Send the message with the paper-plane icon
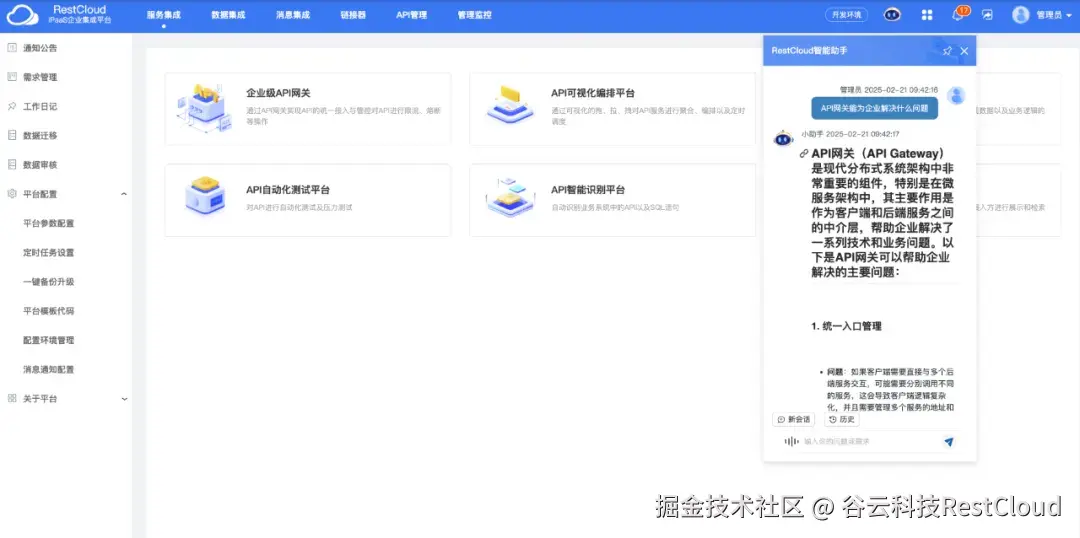Screen dimensions: 1080x538 [948, 442]
